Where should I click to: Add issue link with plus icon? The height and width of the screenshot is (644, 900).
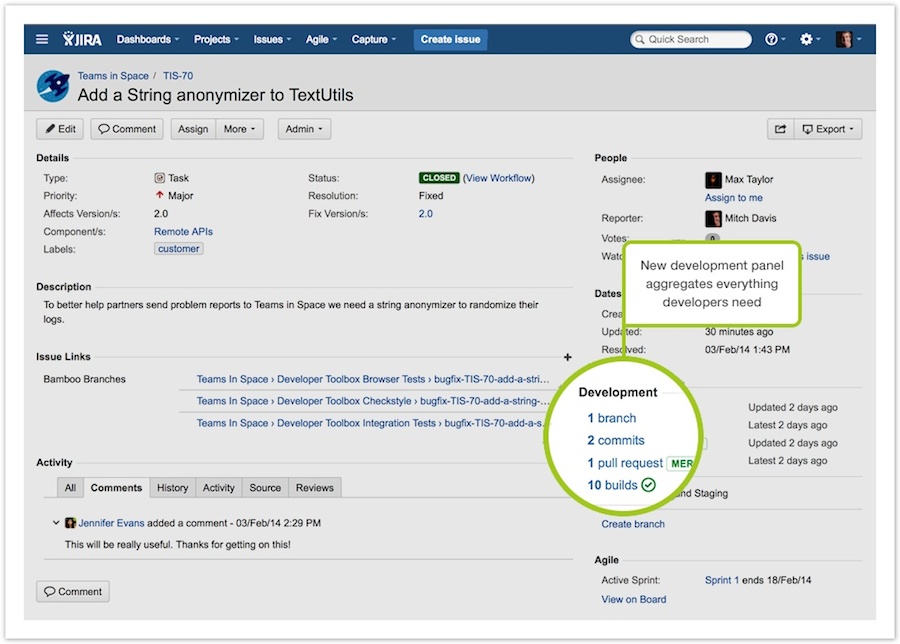(x=568, y=357)
